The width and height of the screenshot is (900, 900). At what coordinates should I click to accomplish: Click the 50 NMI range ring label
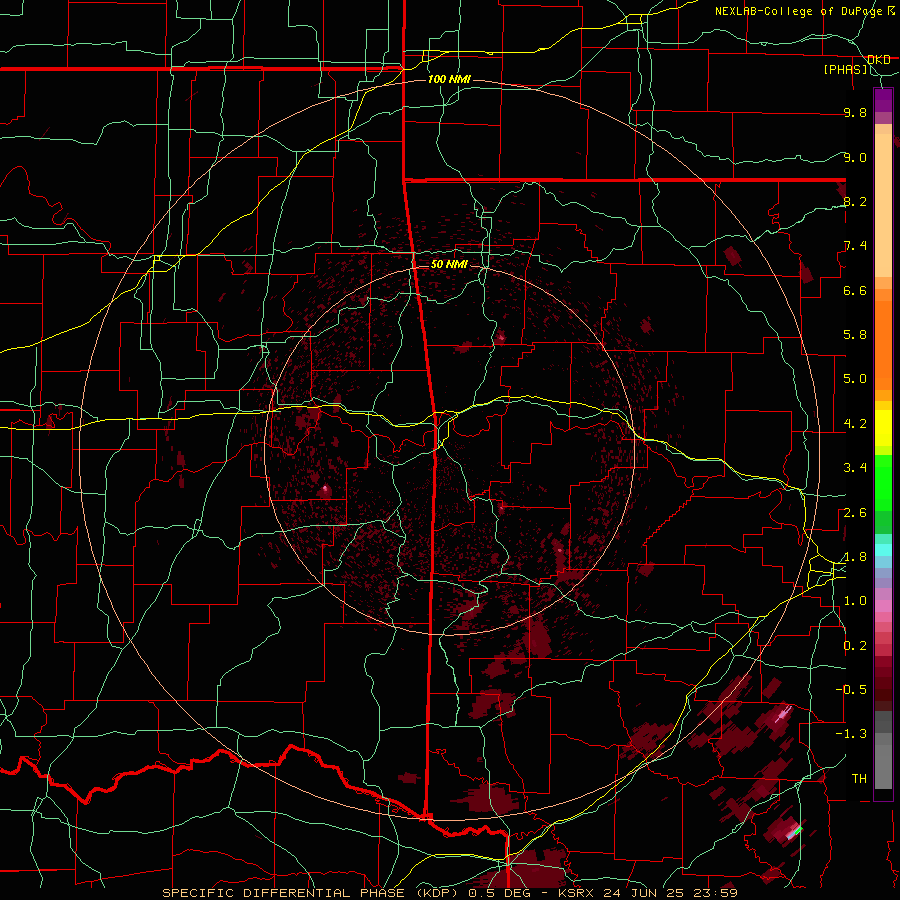449,264
